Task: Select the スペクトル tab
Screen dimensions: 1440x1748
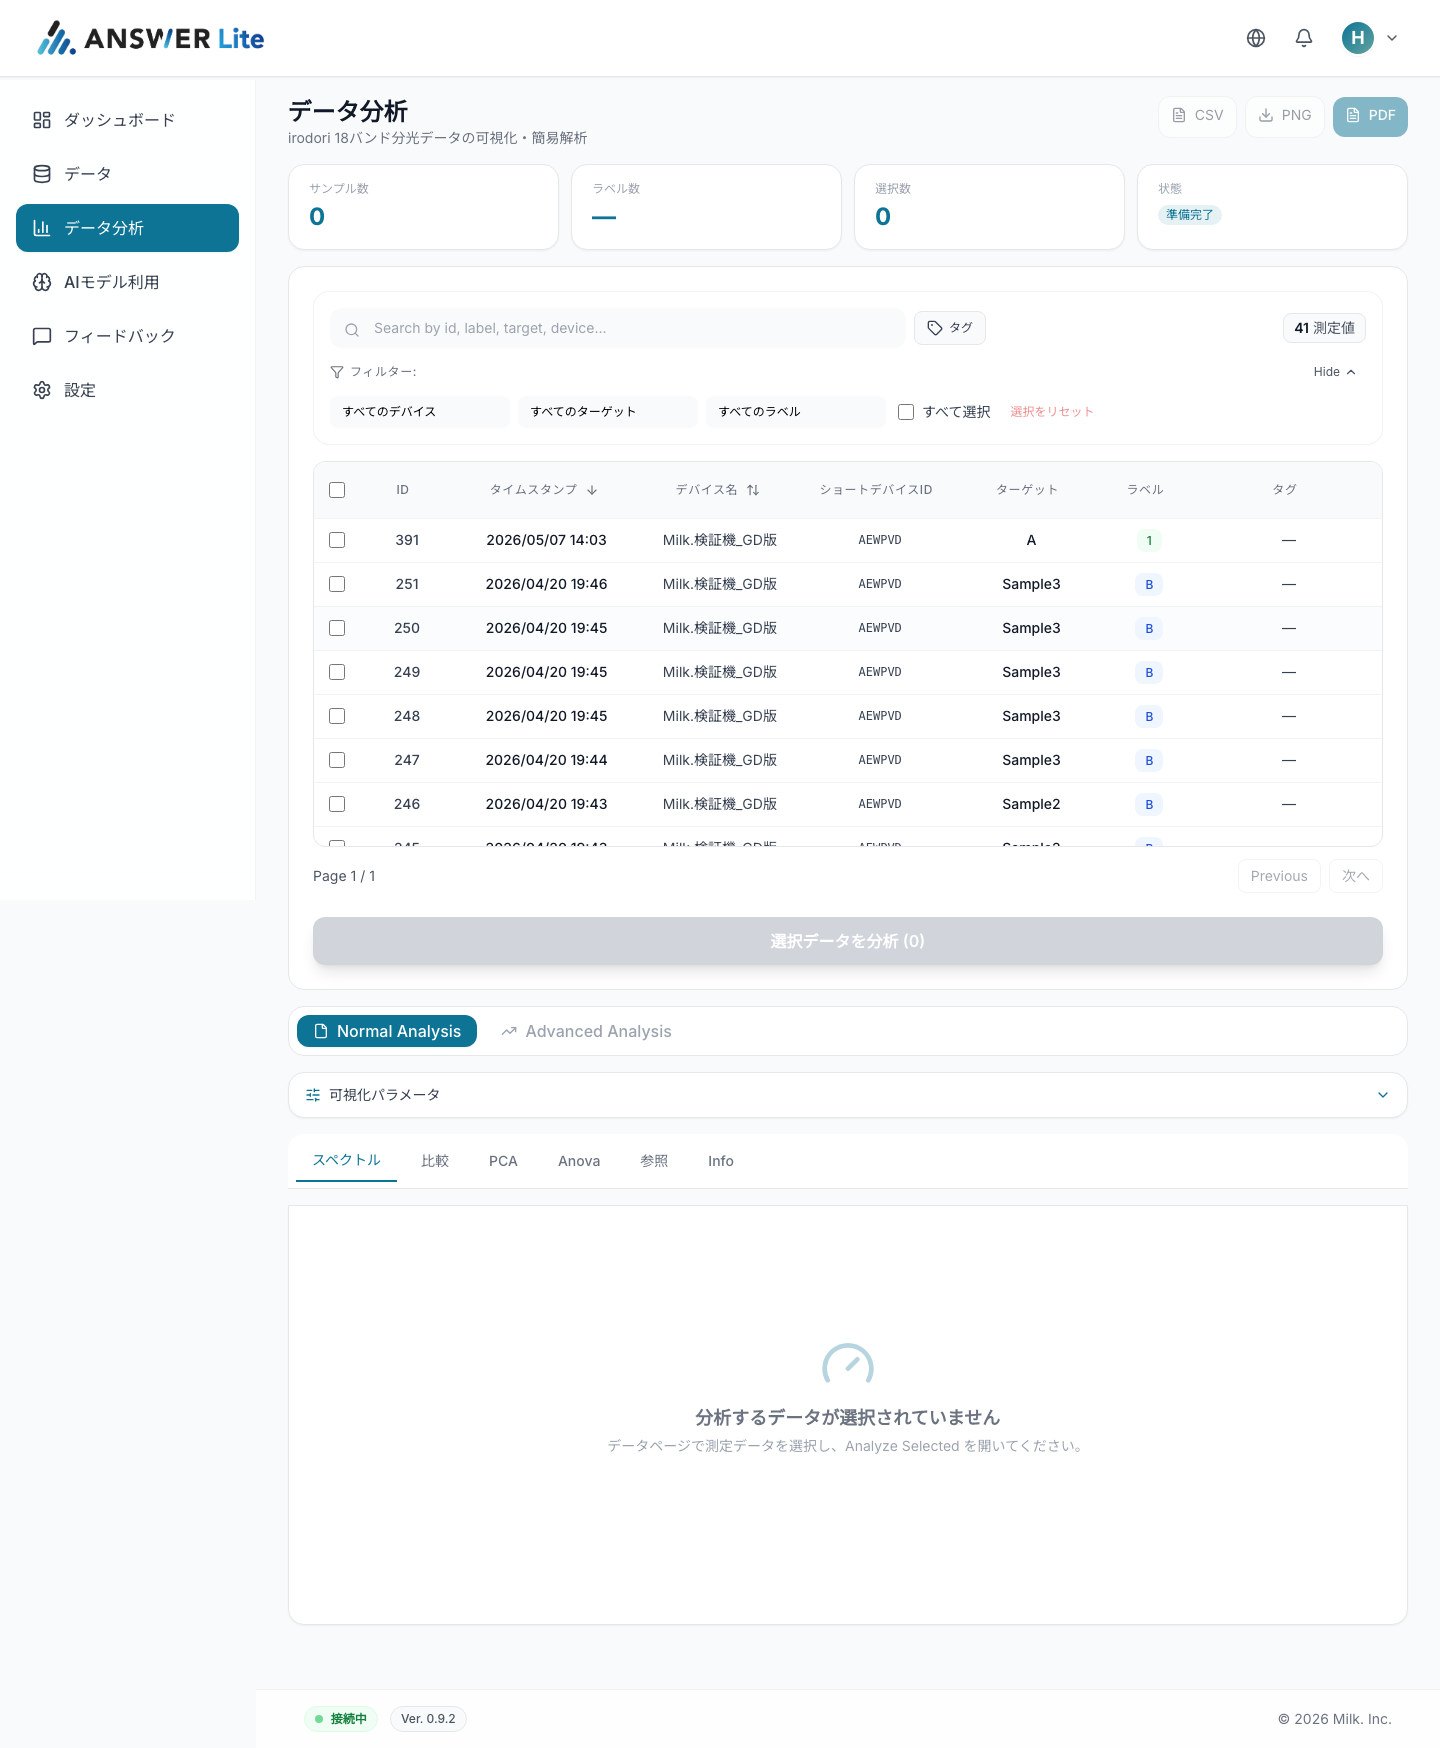Action: tap(346, 1160)
